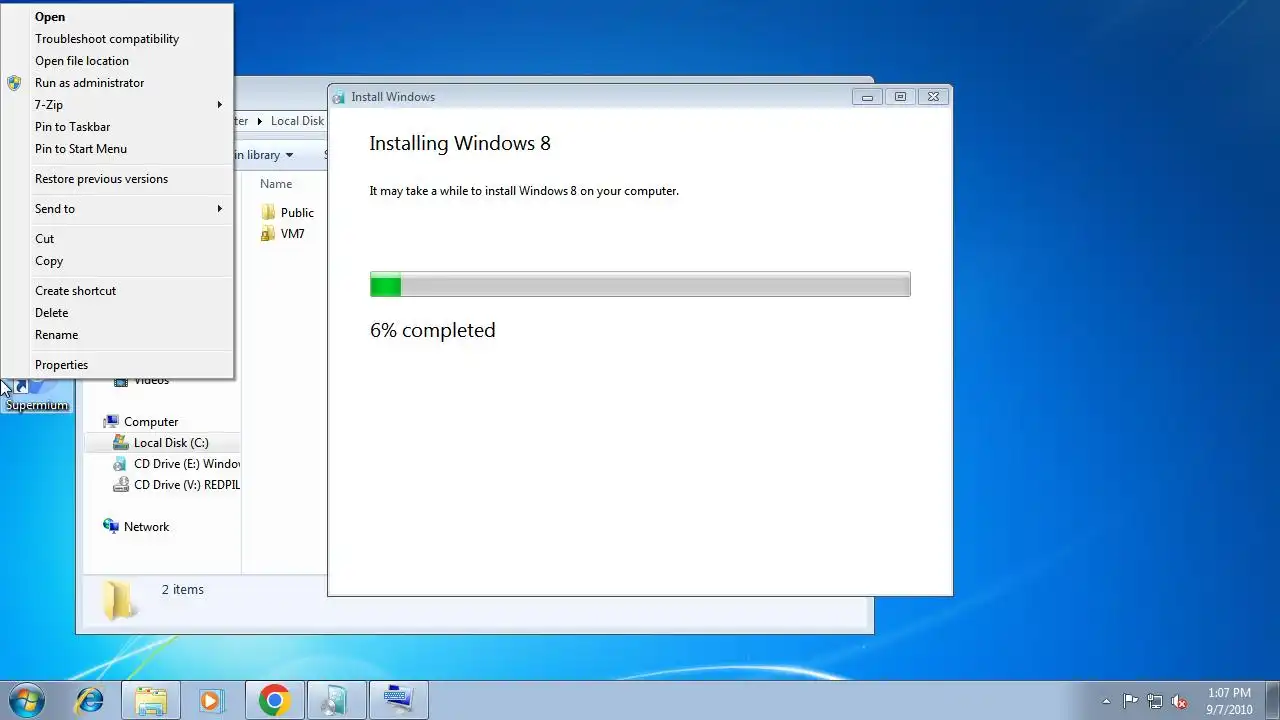Image resolution: width=1280 pixels, height=720 pixels.
Task: Choose Run as administrator
Action: tap(118, 83)
